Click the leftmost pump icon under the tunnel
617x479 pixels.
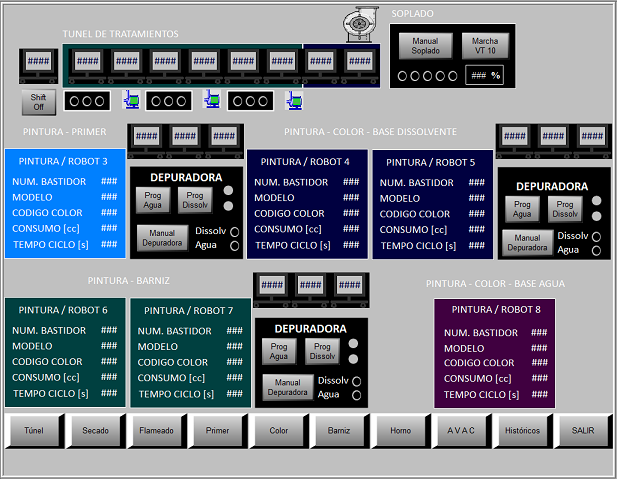(130, 100)
